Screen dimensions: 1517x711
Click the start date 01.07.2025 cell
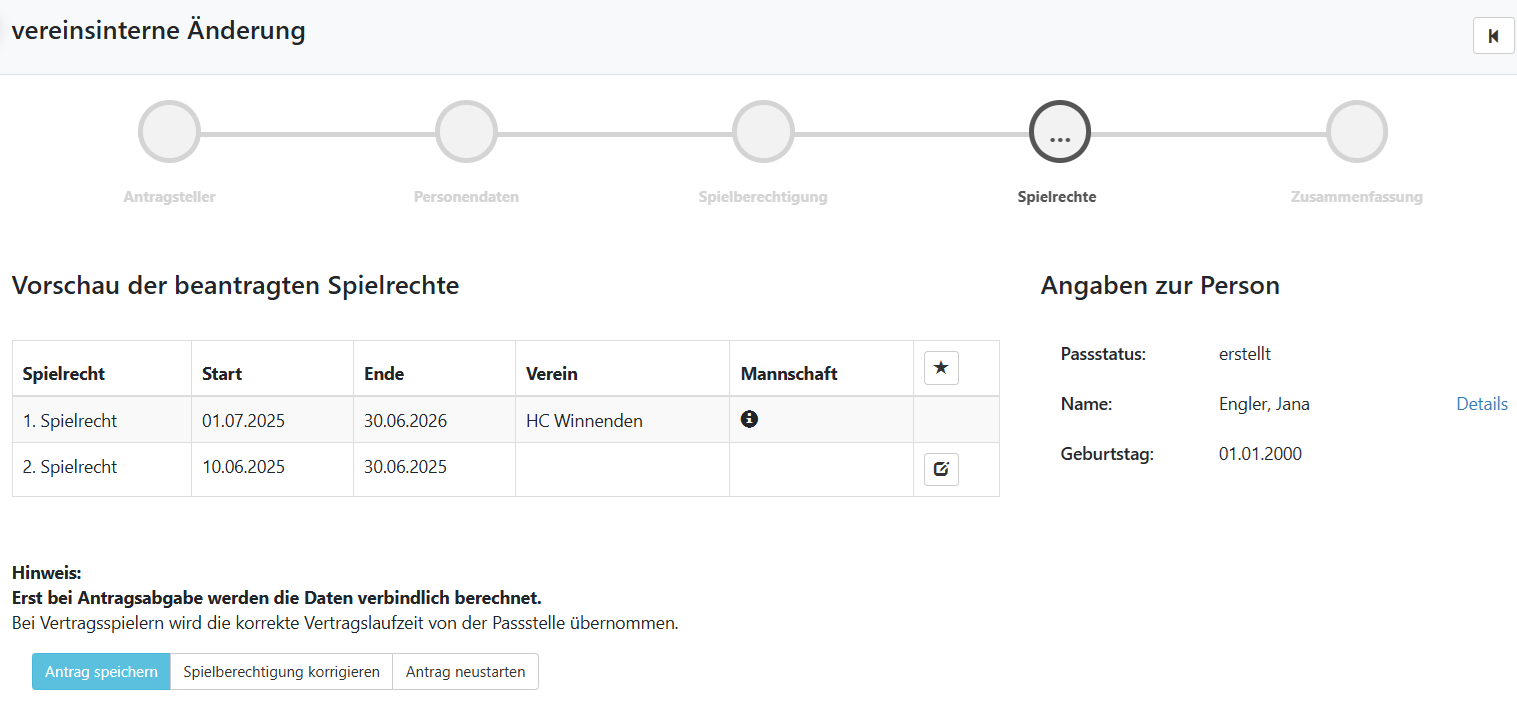pyautogui.click(x=243, y=421)
